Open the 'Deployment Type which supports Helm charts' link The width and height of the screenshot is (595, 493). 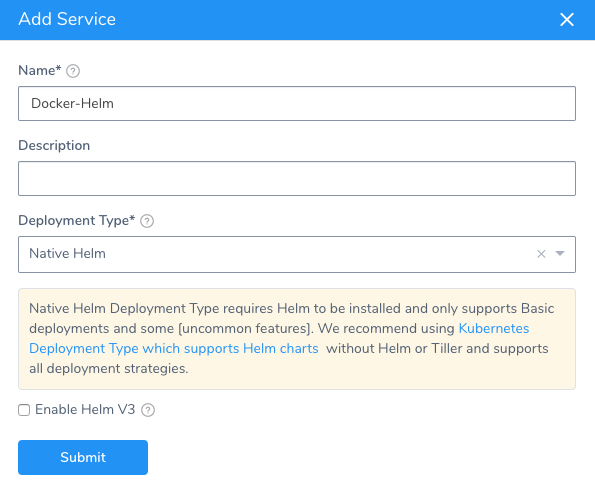click(x=174, y=348)
